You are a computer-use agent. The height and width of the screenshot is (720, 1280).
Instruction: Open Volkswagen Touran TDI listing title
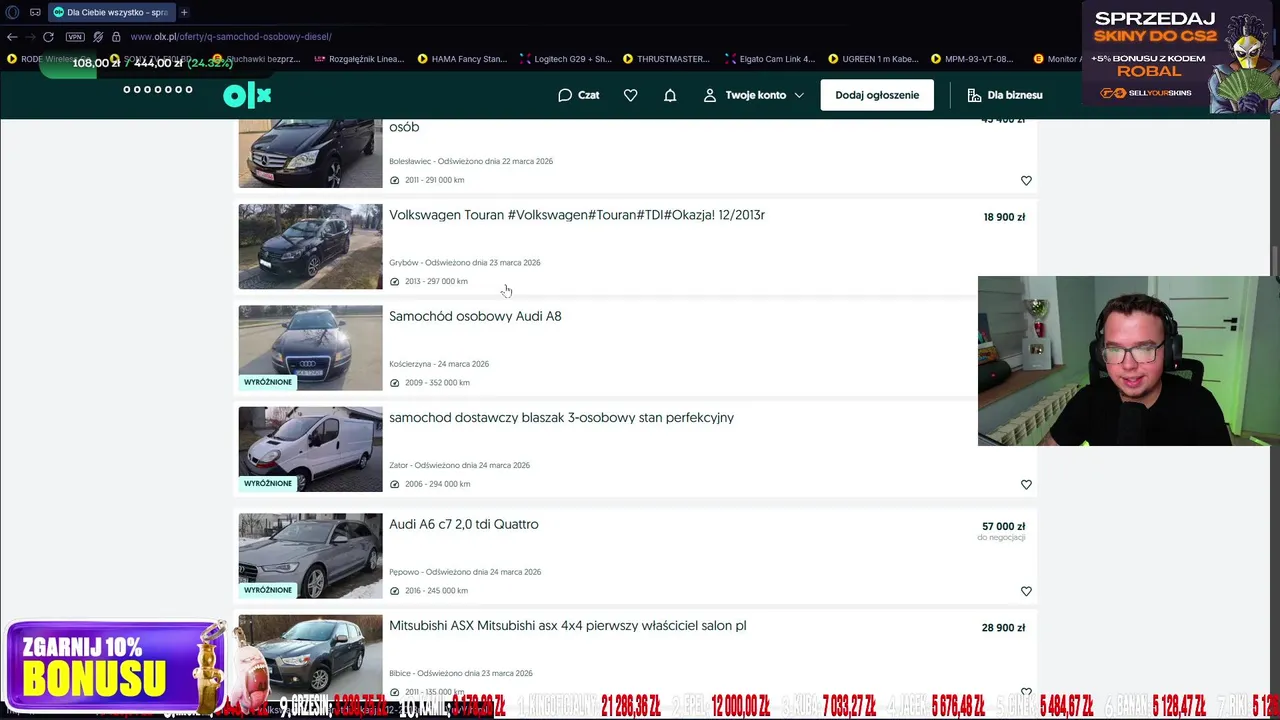click(x=577, y=215)
